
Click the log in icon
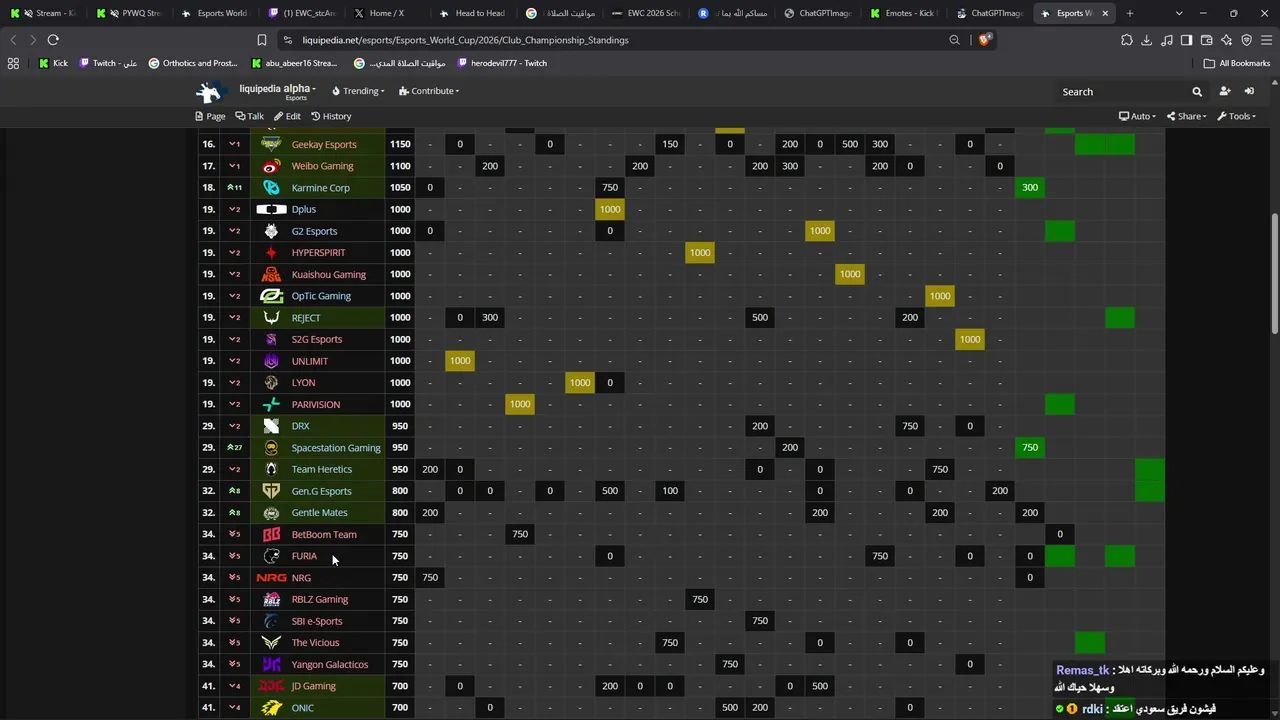click(x=1249, y=91)
